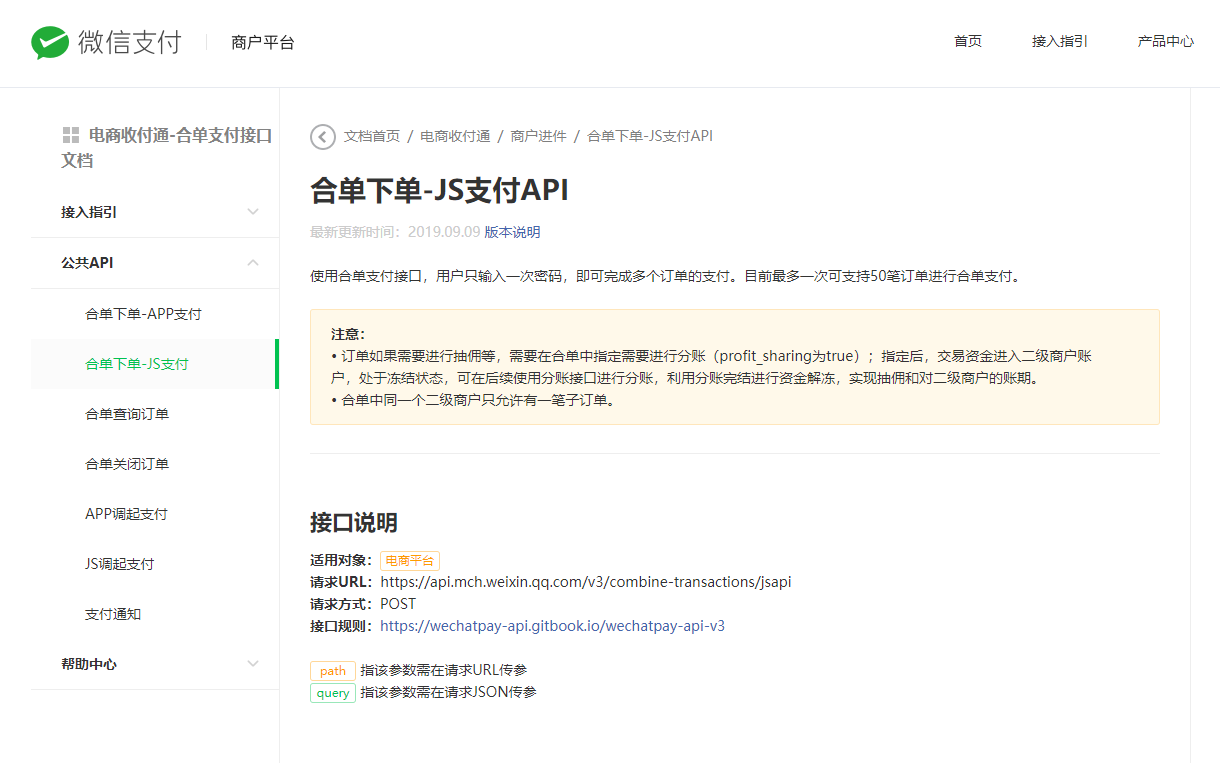Click the 接口说明 section heading
1220x763 pixels.
[354, 523]
